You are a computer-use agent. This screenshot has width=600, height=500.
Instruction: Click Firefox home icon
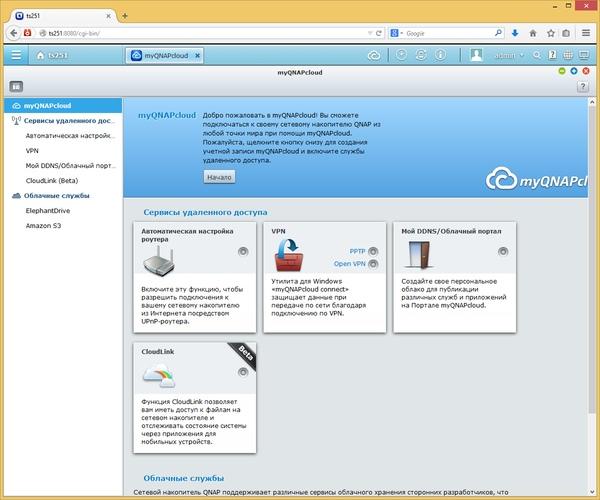(533, 33)
